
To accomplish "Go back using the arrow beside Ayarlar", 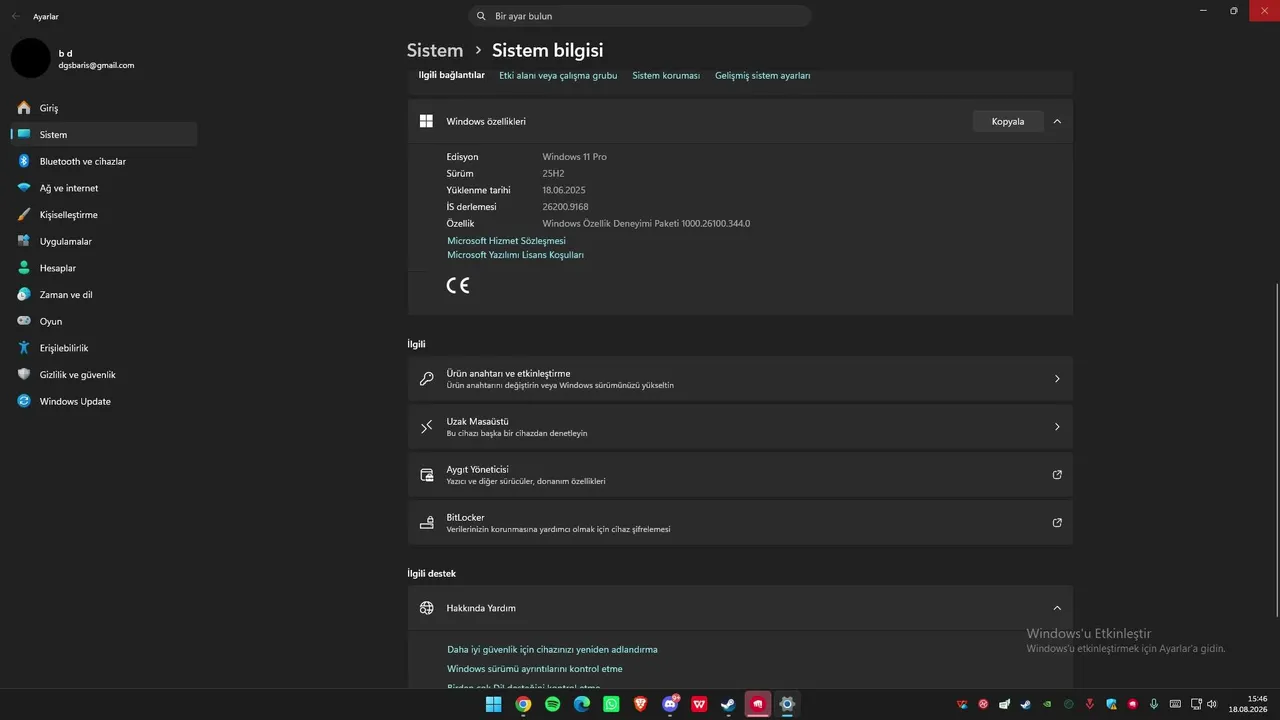I will click(x=15, y=16).
